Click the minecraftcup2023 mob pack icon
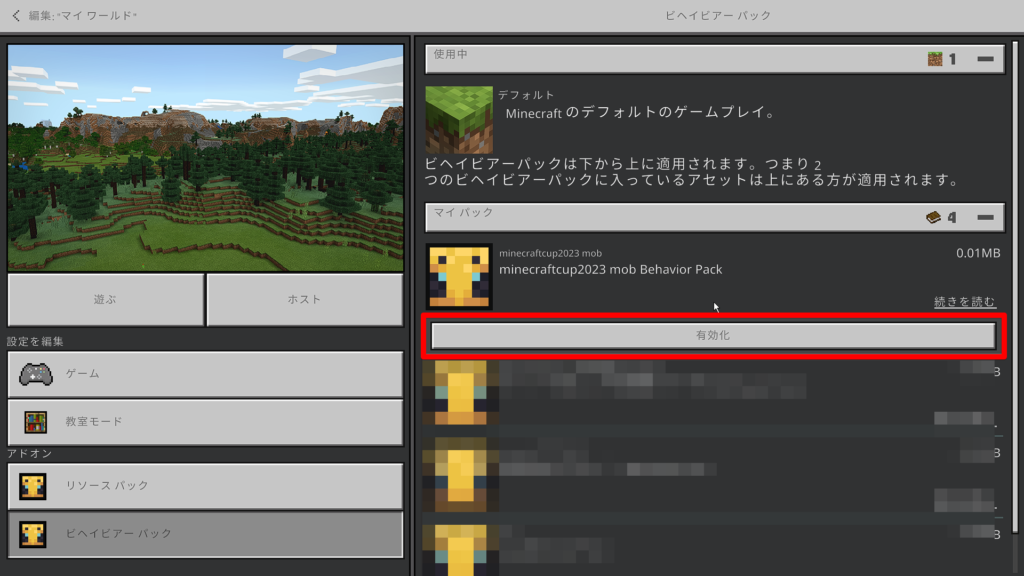The width and height of the screenshot is (1024, 576). pyautogui.click(x=459, y=277)
